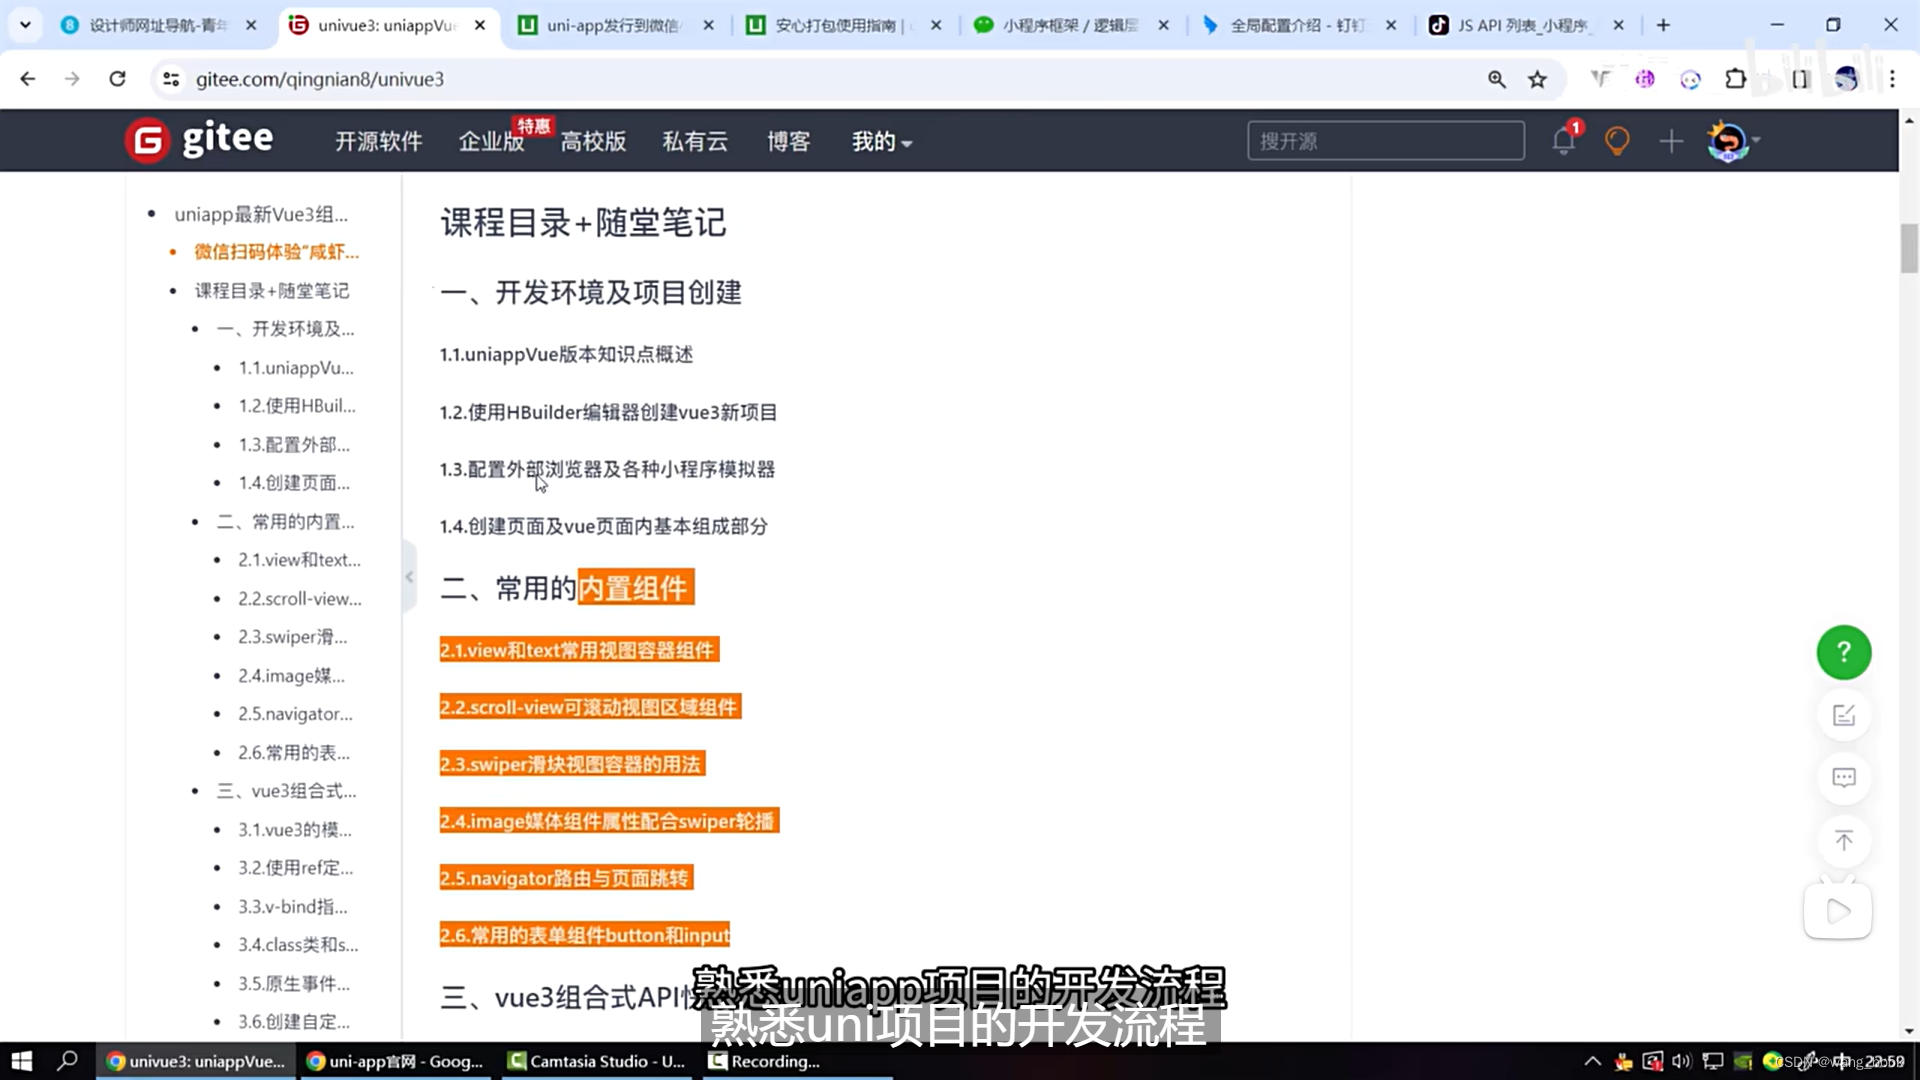Open 高校版 in Gitee navigation
The height and width of the screenshot is (1080, 1920).
click(x=593, y=141)
